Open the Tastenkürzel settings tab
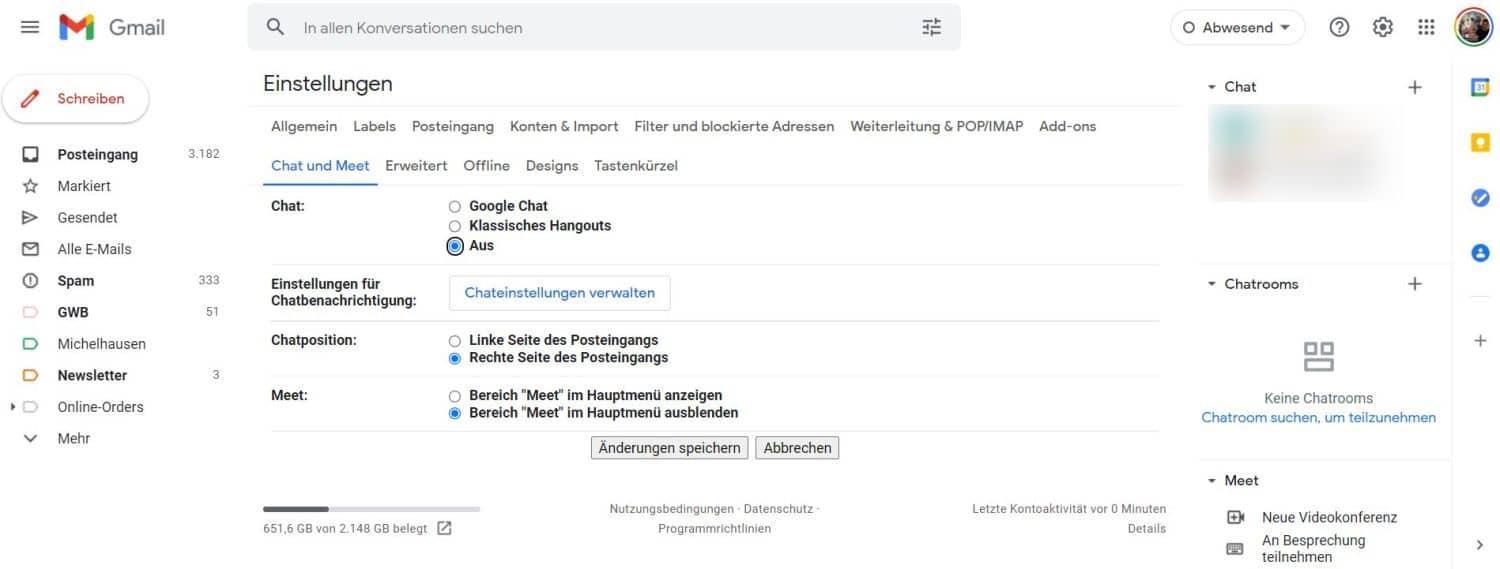 [635, 166]
